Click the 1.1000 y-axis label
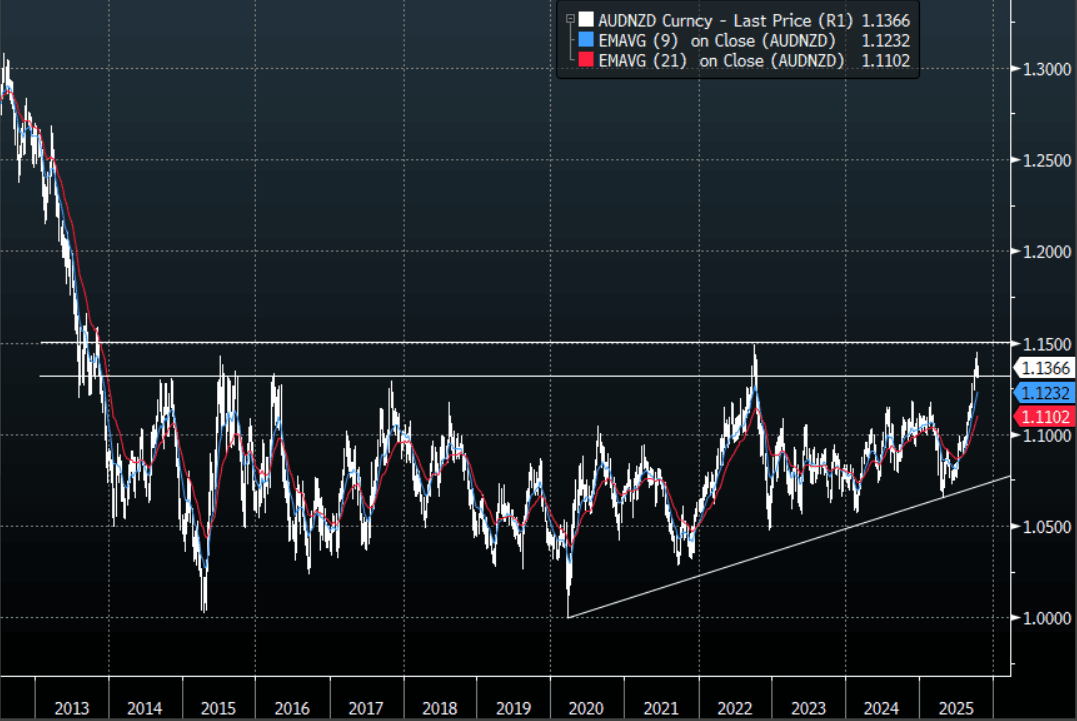 click(1047, 435)
